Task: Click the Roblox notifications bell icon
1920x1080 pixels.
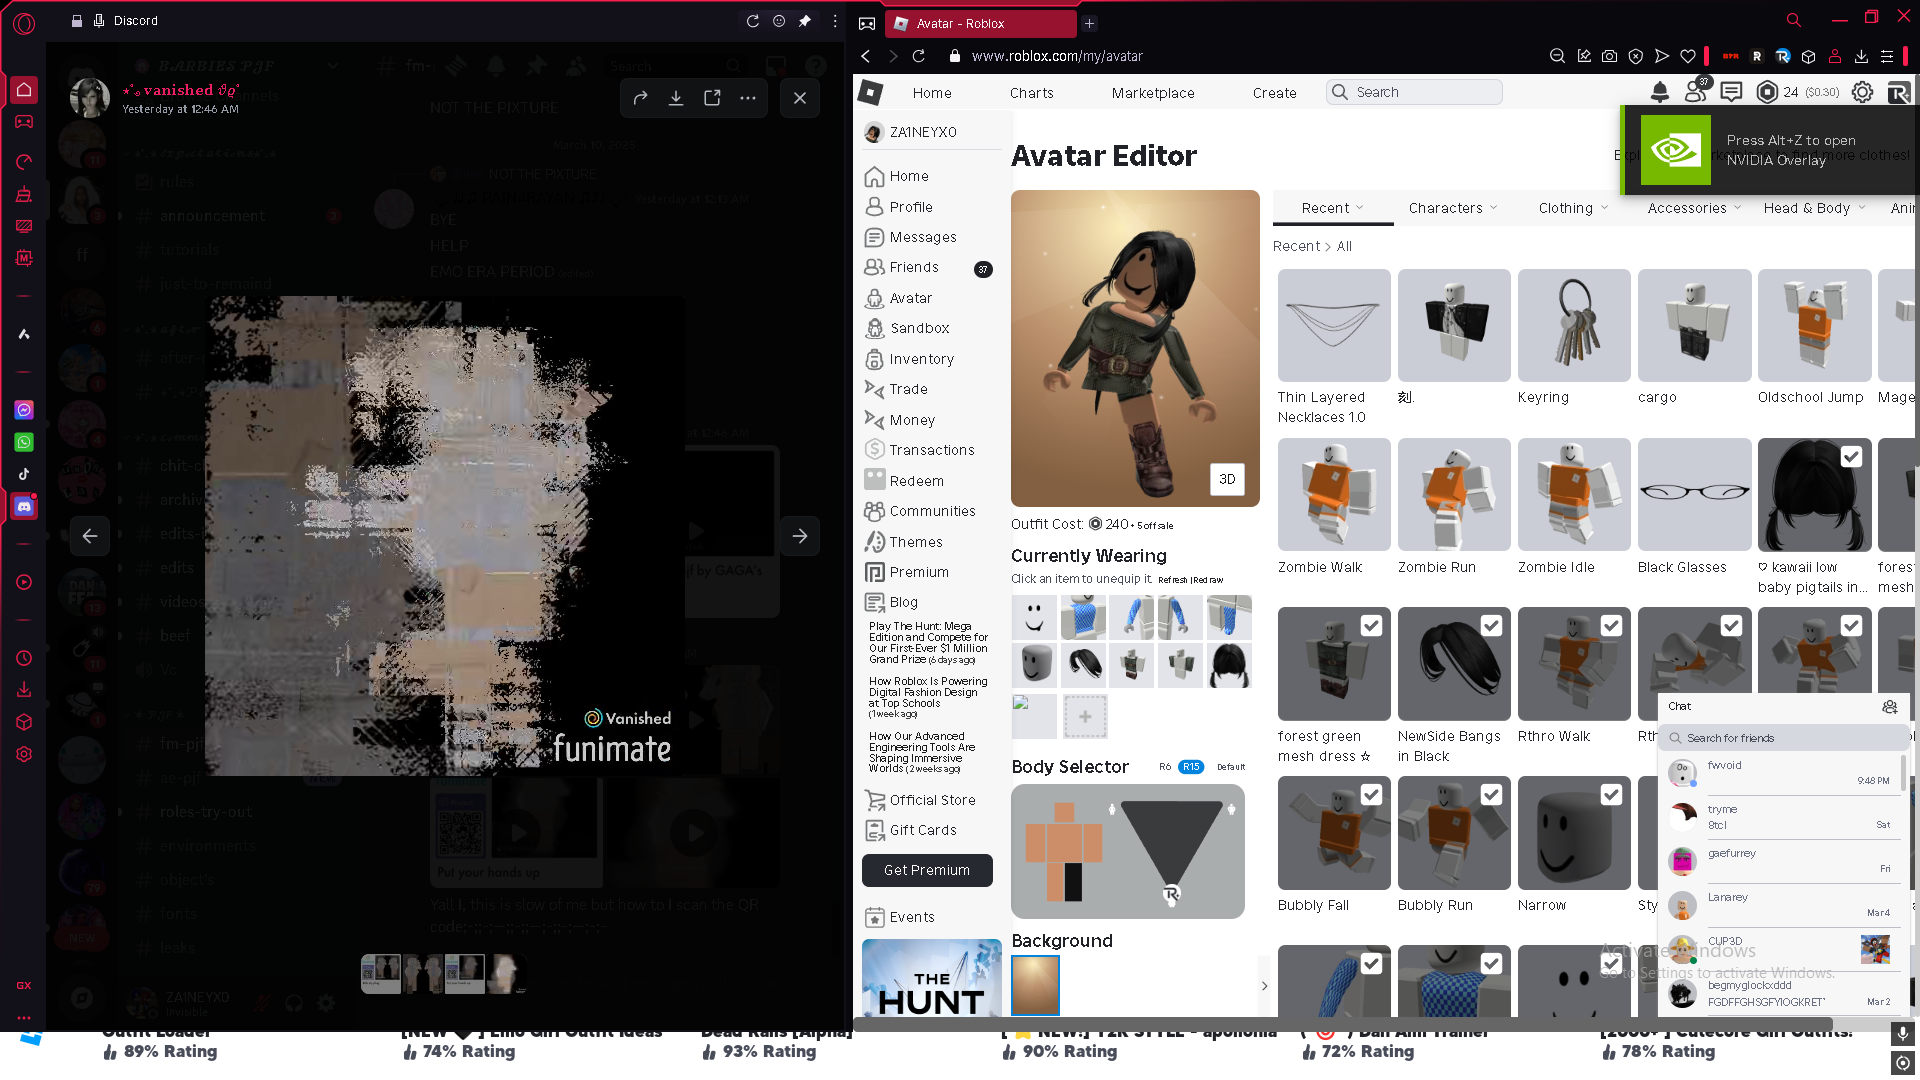Action: coord(1660,92)
